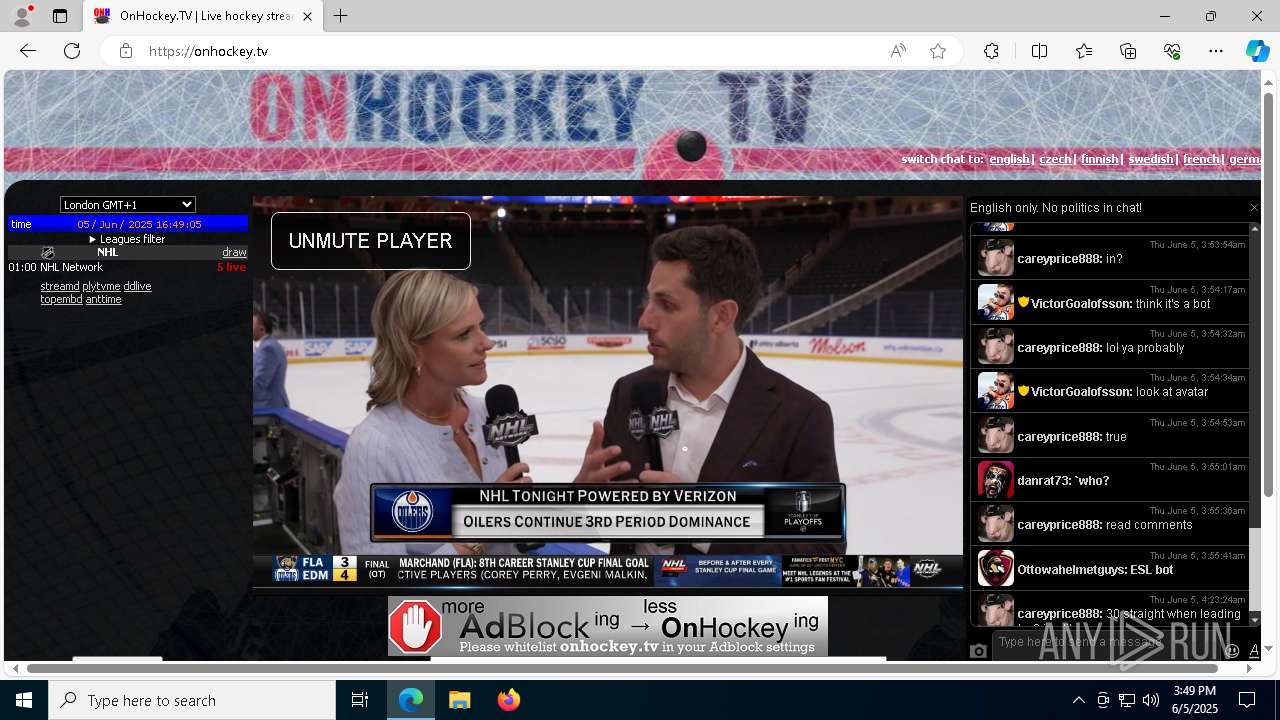Image resolution: width=1280 pixels, height=720 pixels.
Task: Open Browser essentials heart icon
Action: click(x=1172, y=51)
